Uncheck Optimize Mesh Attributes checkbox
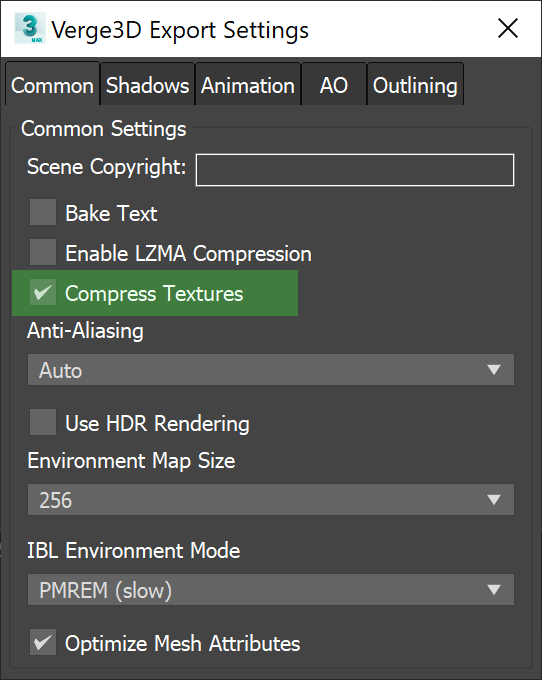The height and width of the screenshot is (680, 542). point(43,642)
